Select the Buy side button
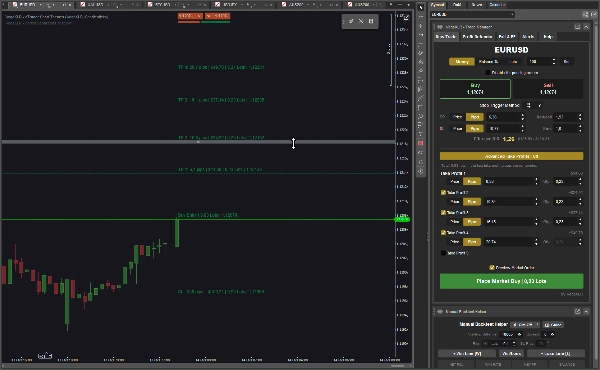 [x=475, y=89]
